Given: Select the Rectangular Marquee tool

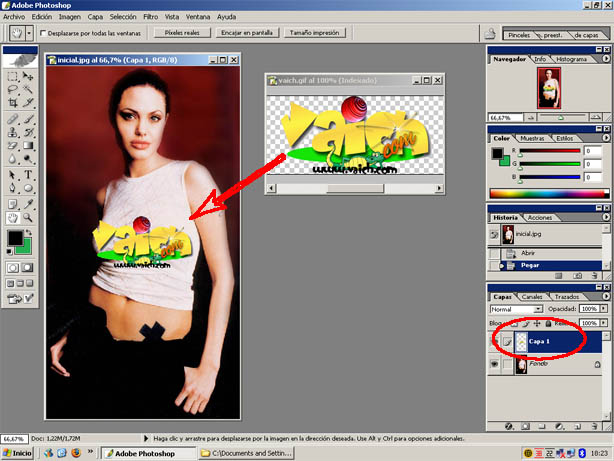Looking at the screenshot, I should (12, 76).
